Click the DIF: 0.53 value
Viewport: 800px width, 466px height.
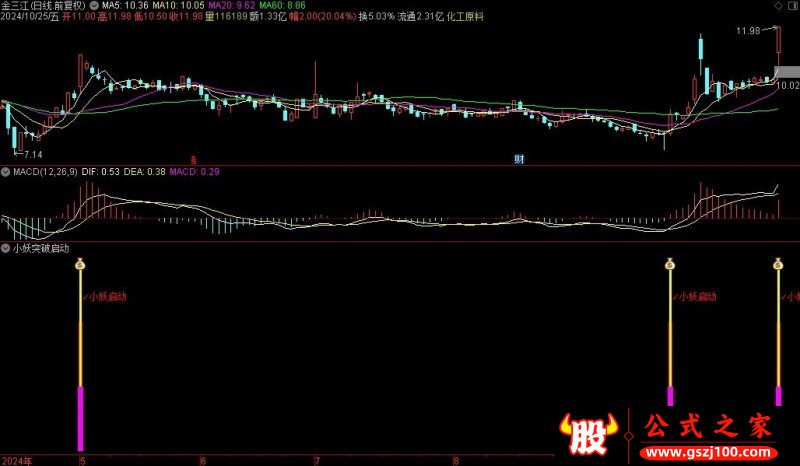(x=101, y=172)
